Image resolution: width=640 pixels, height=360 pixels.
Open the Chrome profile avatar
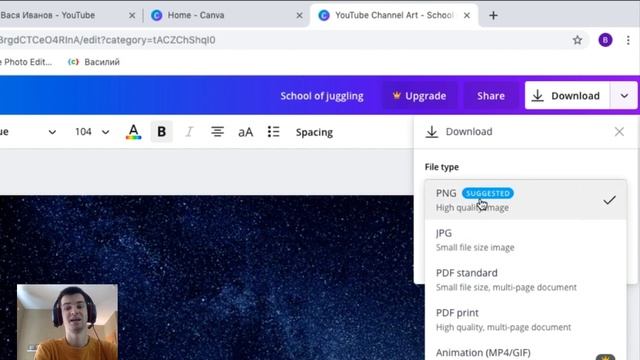tap(605, 40)
